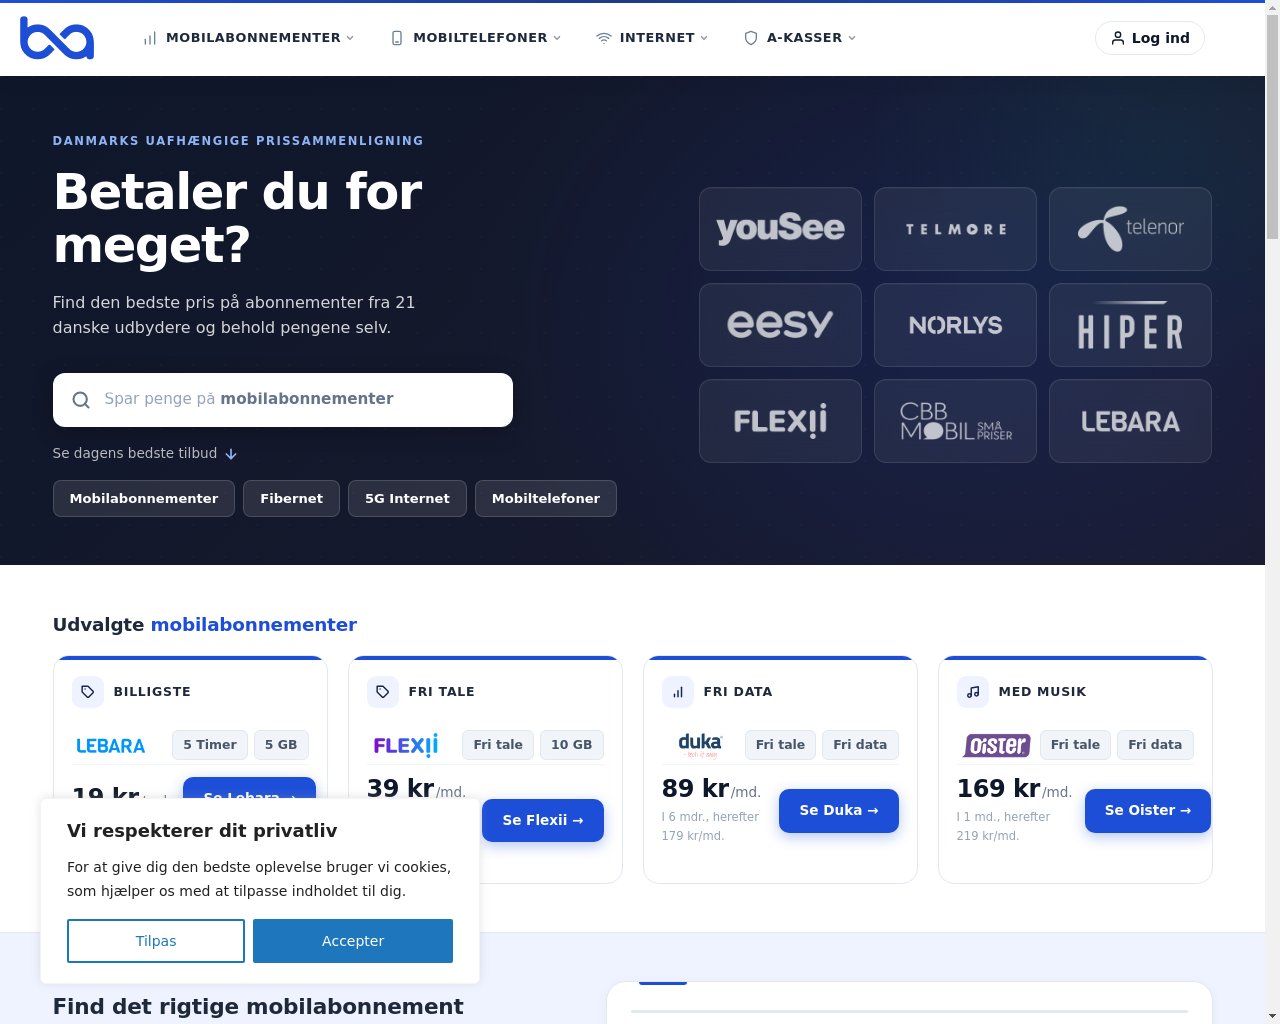Click the tag icon on Billigste card
This screenshot has width=1280, height=1024.
point(88,692)
